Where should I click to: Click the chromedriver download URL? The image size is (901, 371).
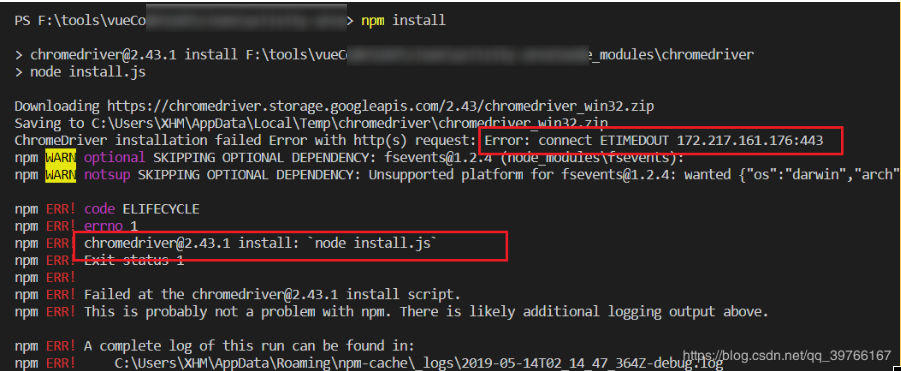coord(380,106)
